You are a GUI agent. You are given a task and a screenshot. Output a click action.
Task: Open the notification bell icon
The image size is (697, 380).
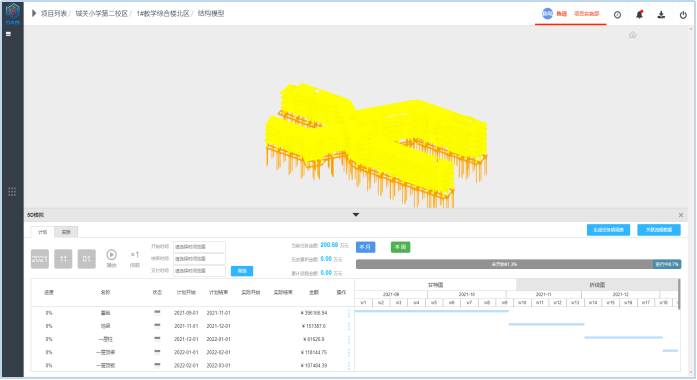coord(639,15)
